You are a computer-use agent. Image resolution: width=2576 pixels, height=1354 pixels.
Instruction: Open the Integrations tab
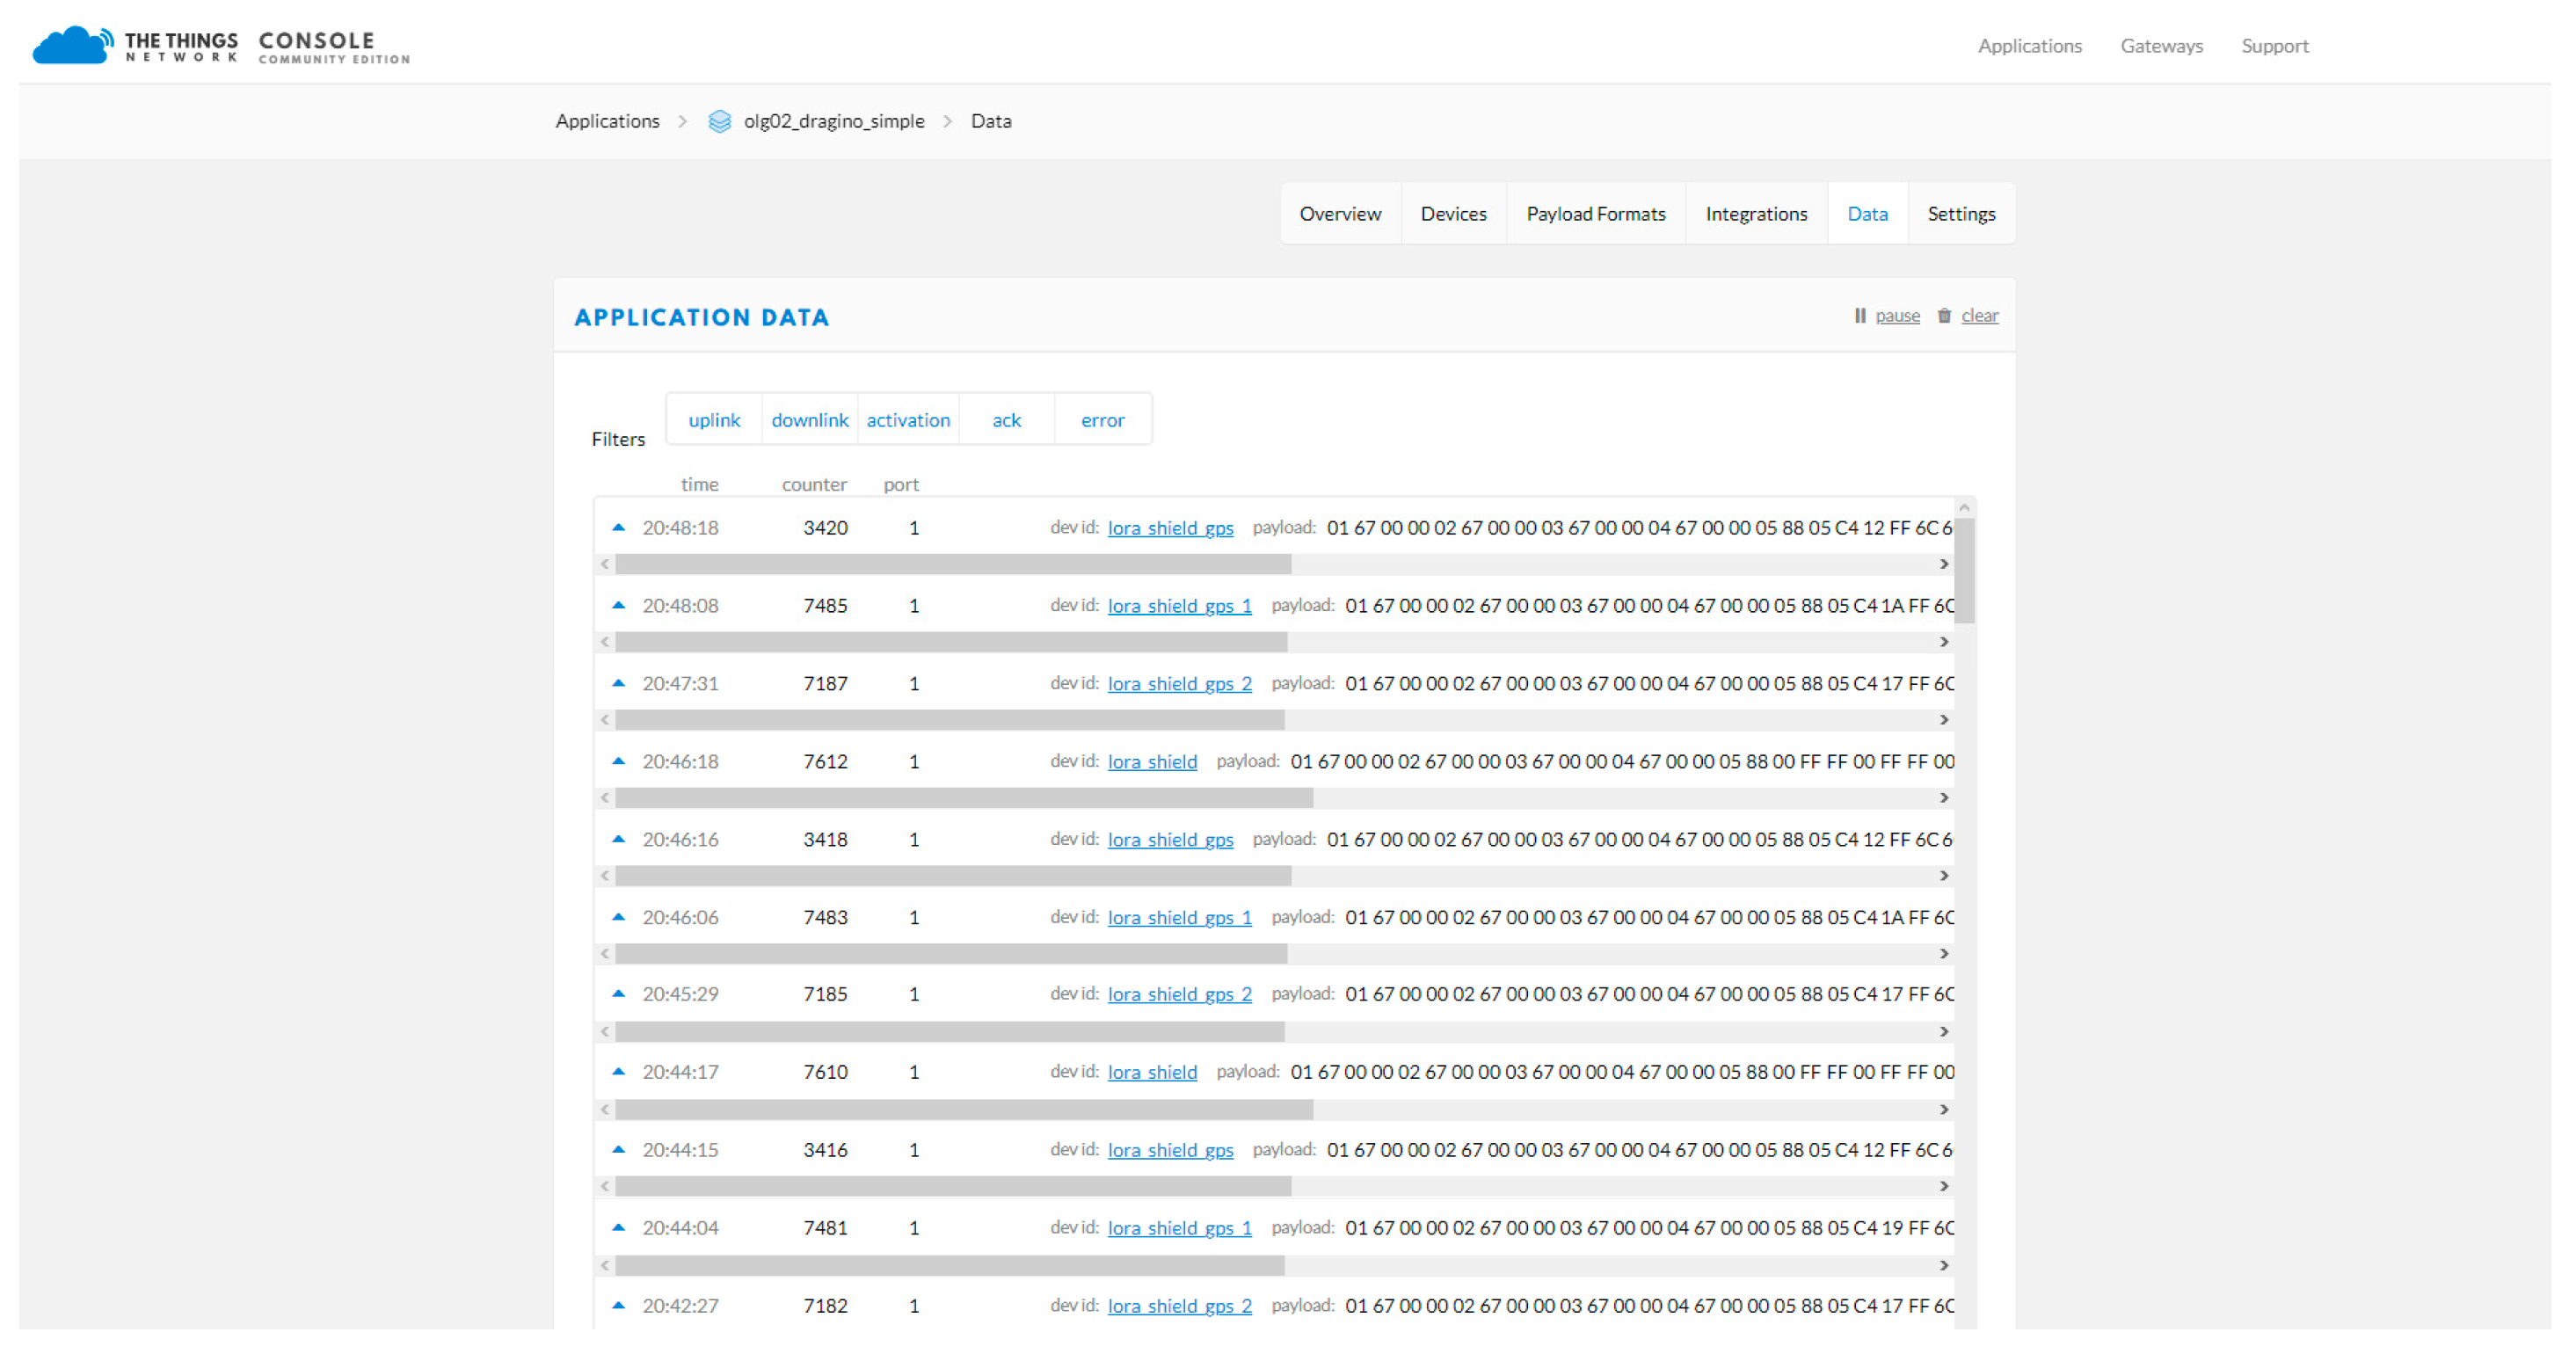[x=1755, y=214]
